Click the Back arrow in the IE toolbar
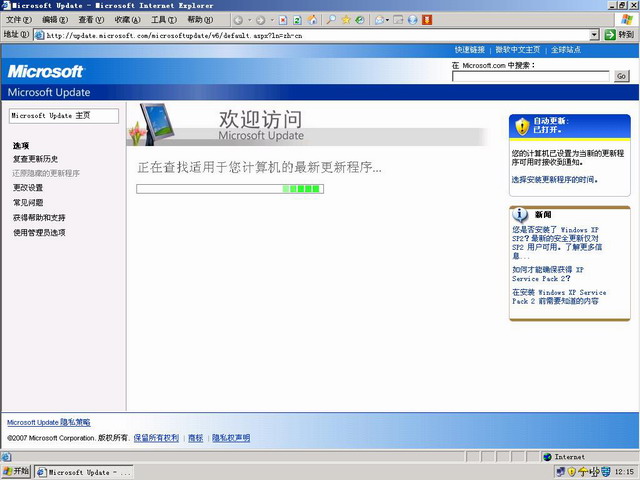Screen dimensions: 640x480 coord(238,20)
